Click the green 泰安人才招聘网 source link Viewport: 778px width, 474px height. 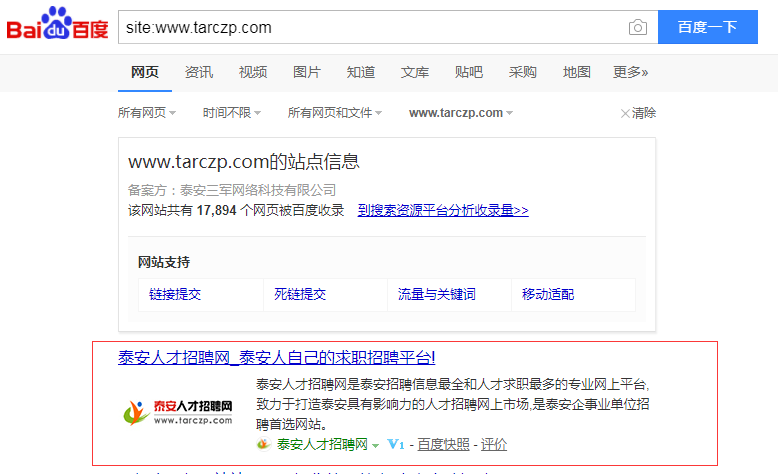(322, 444)
